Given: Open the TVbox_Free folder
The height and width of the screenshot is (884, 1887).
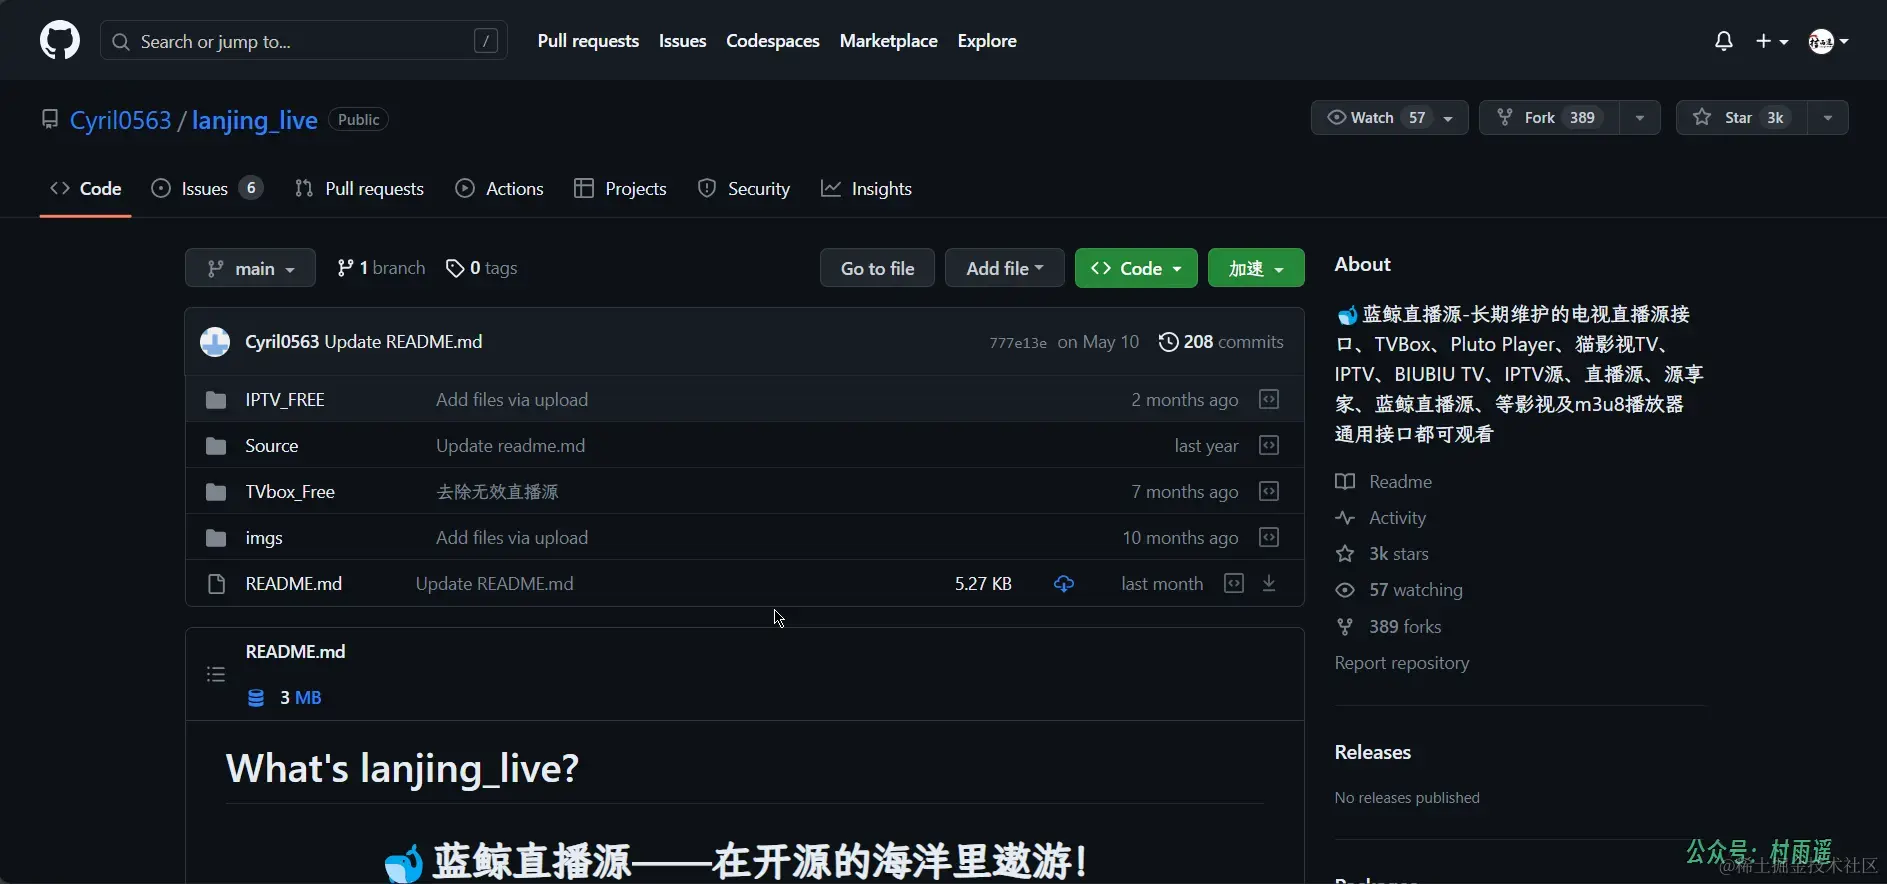Looking at the screenshot, I should click(x=290, y=492).
